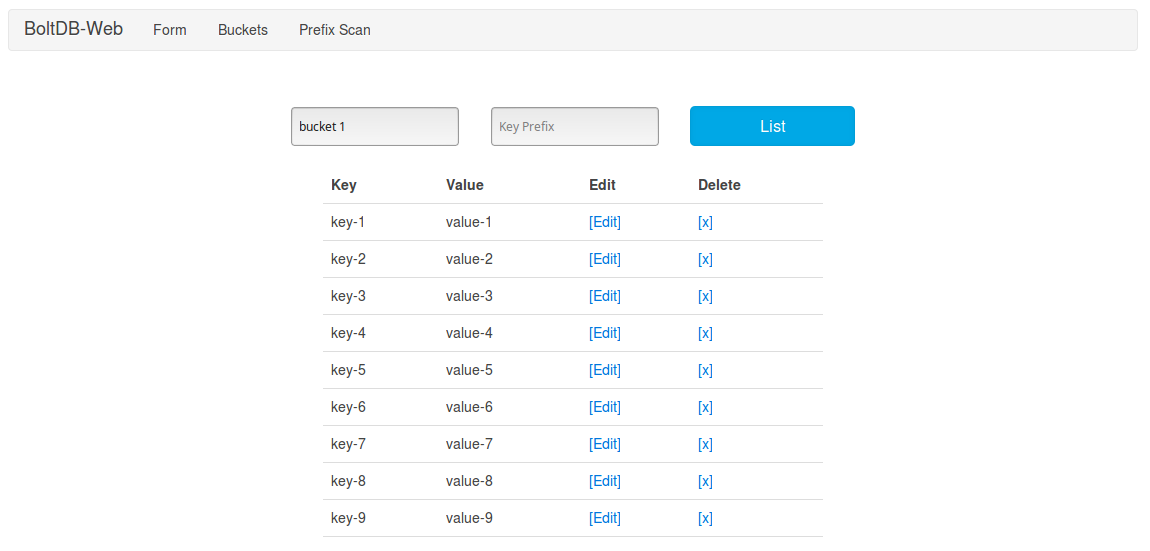Click the Key Prefix input box
The width and height of the screenshot is (1150, 551).
(575, 127)
